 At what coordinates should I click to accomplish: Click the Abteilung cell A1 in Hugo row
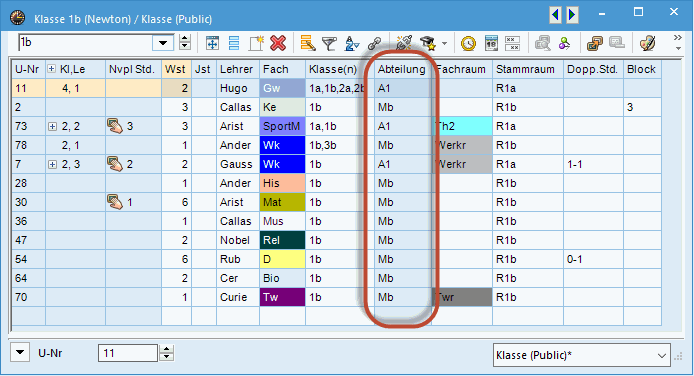(402, 88)
